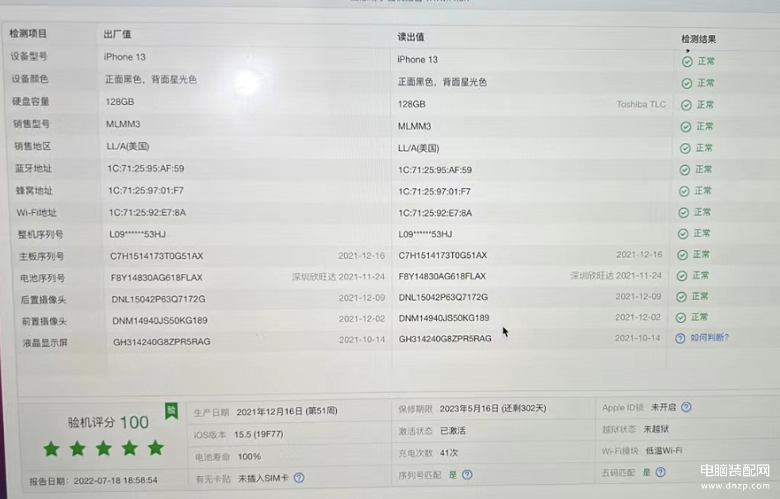Click 正常 check icon in 蓝牙地址 row
Viewport: 780px width, 499px height.
click(684, 170)
